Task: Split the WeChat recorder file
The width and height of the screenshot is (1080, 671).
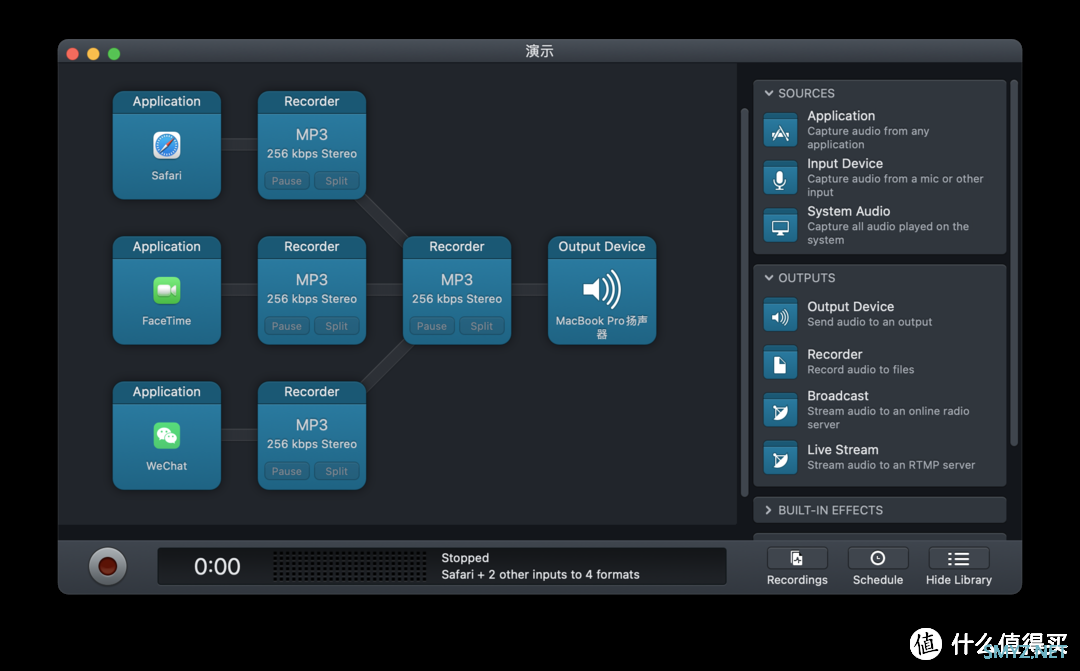Action: [336, 471]
